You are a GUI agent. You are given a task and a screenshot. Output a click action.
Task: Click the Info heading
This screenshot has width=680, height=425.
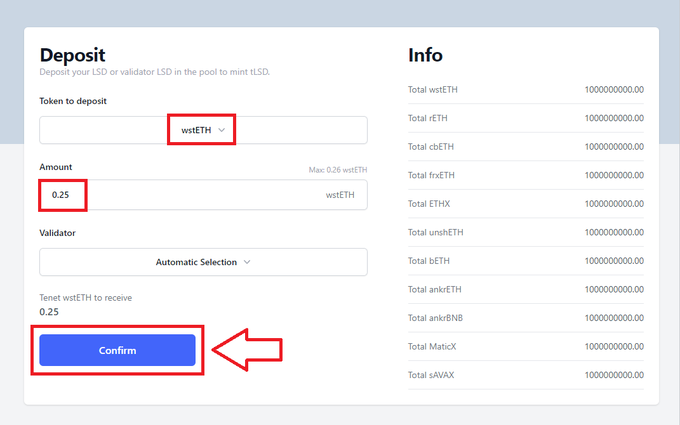coord(425,55)
